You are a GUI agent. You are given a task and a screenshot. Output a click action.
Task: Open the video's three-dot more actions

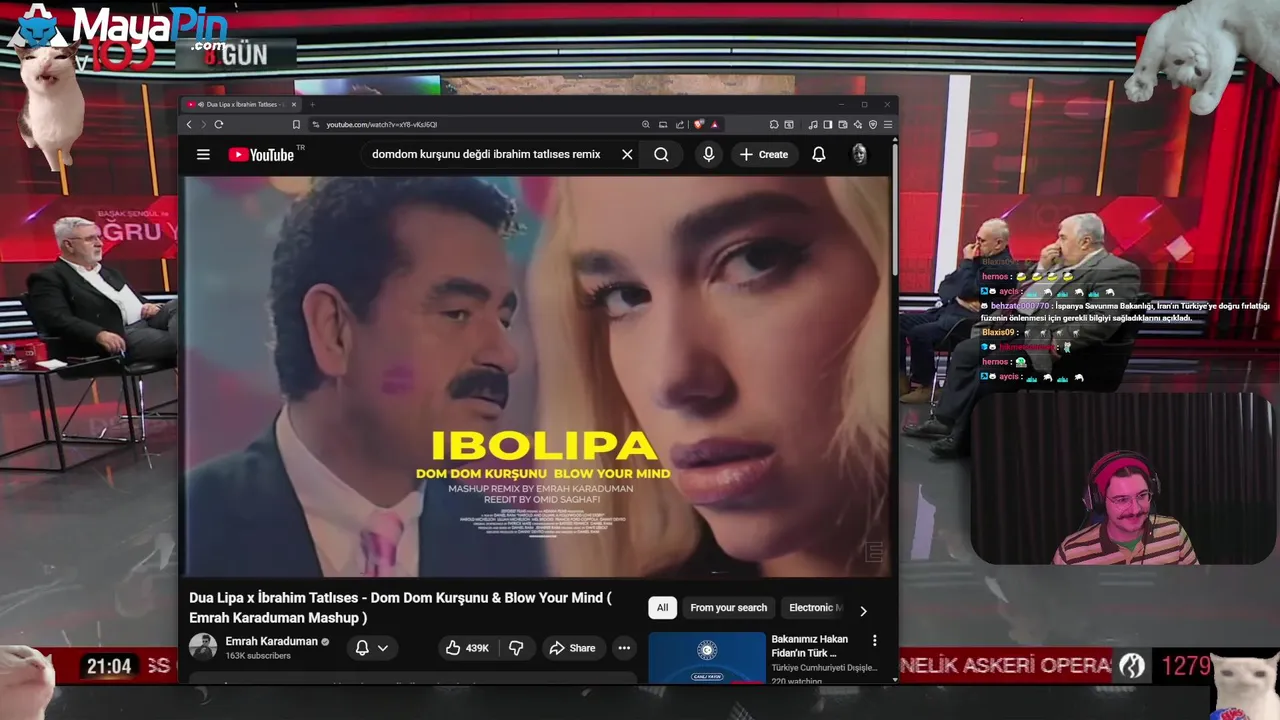pyautogui.click(x=624, y=648)
